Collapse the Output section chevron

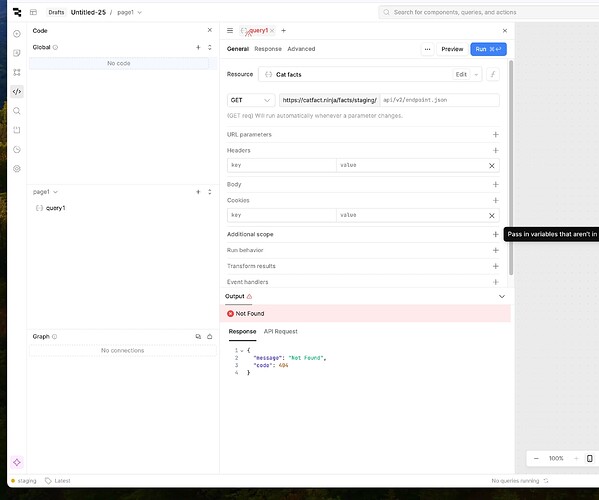point(502,296)
